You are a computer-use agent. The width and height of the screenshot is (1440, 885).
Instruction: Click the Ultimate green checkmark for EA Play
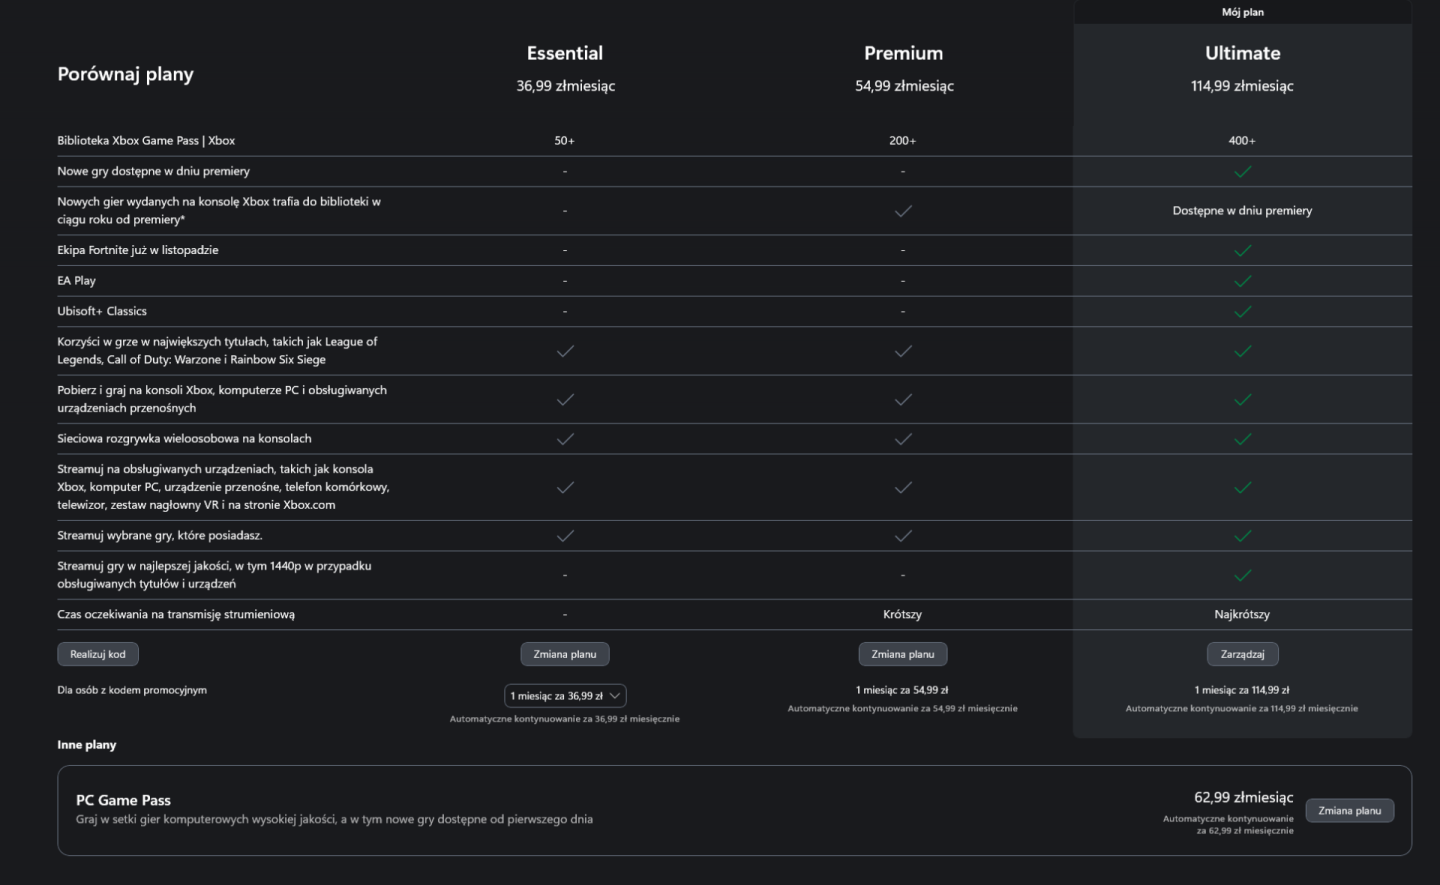coord(1242,281)
